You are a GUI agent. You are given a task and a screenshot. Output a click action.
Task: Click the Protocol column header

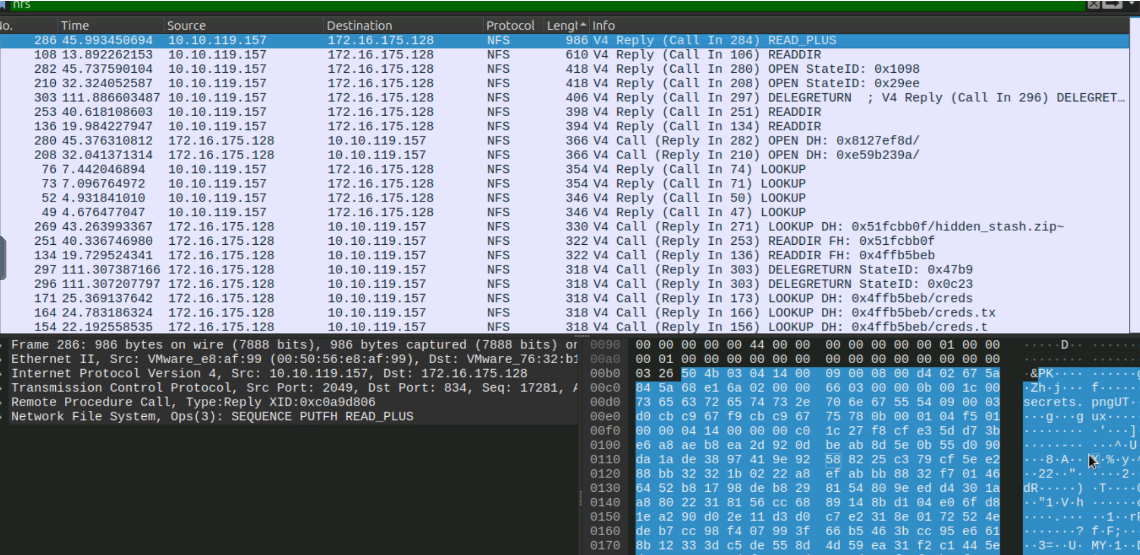[510, 25]
